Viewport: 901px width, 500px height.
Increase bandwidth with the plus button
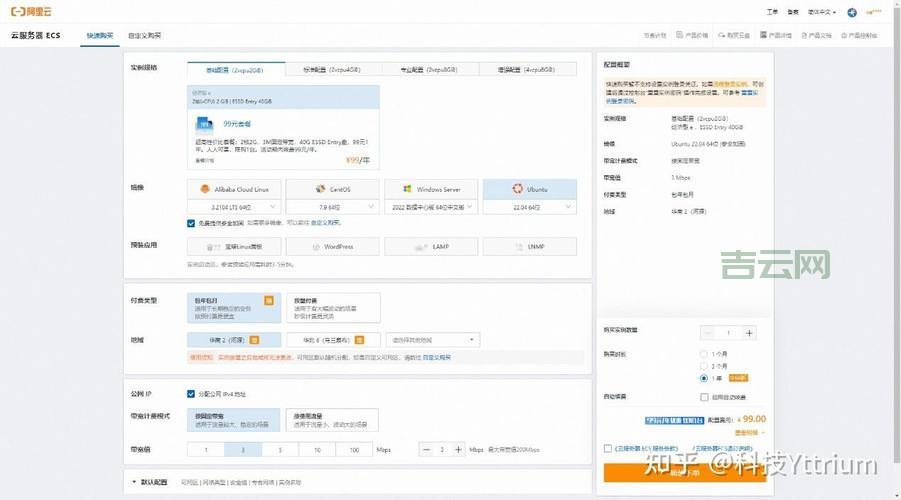tap(458, 450)
